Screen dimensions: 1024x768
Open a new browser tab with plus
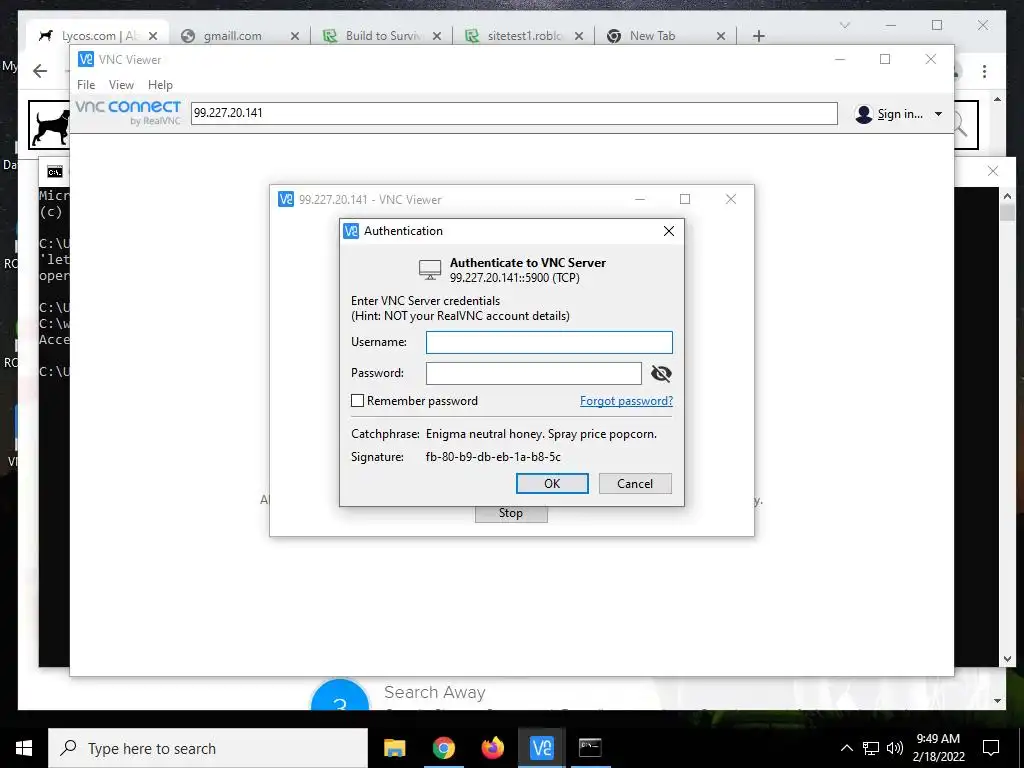pos(758,36)
